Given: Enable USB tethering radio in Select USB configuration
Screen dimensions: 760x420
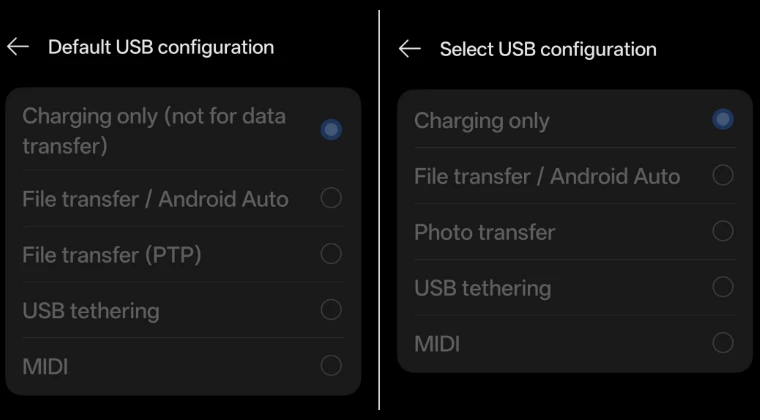Looking at the screenshot, I should 723,288.
